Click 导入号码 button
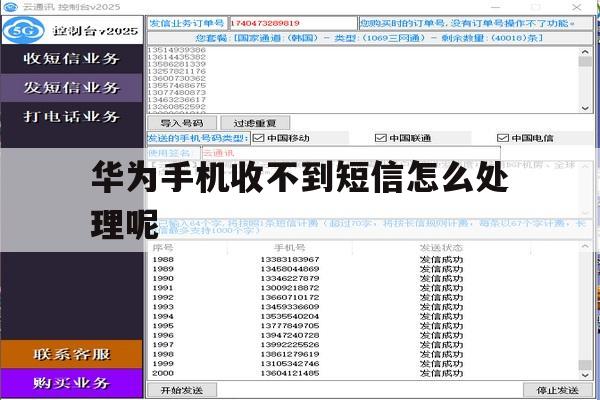 [182, 123]
